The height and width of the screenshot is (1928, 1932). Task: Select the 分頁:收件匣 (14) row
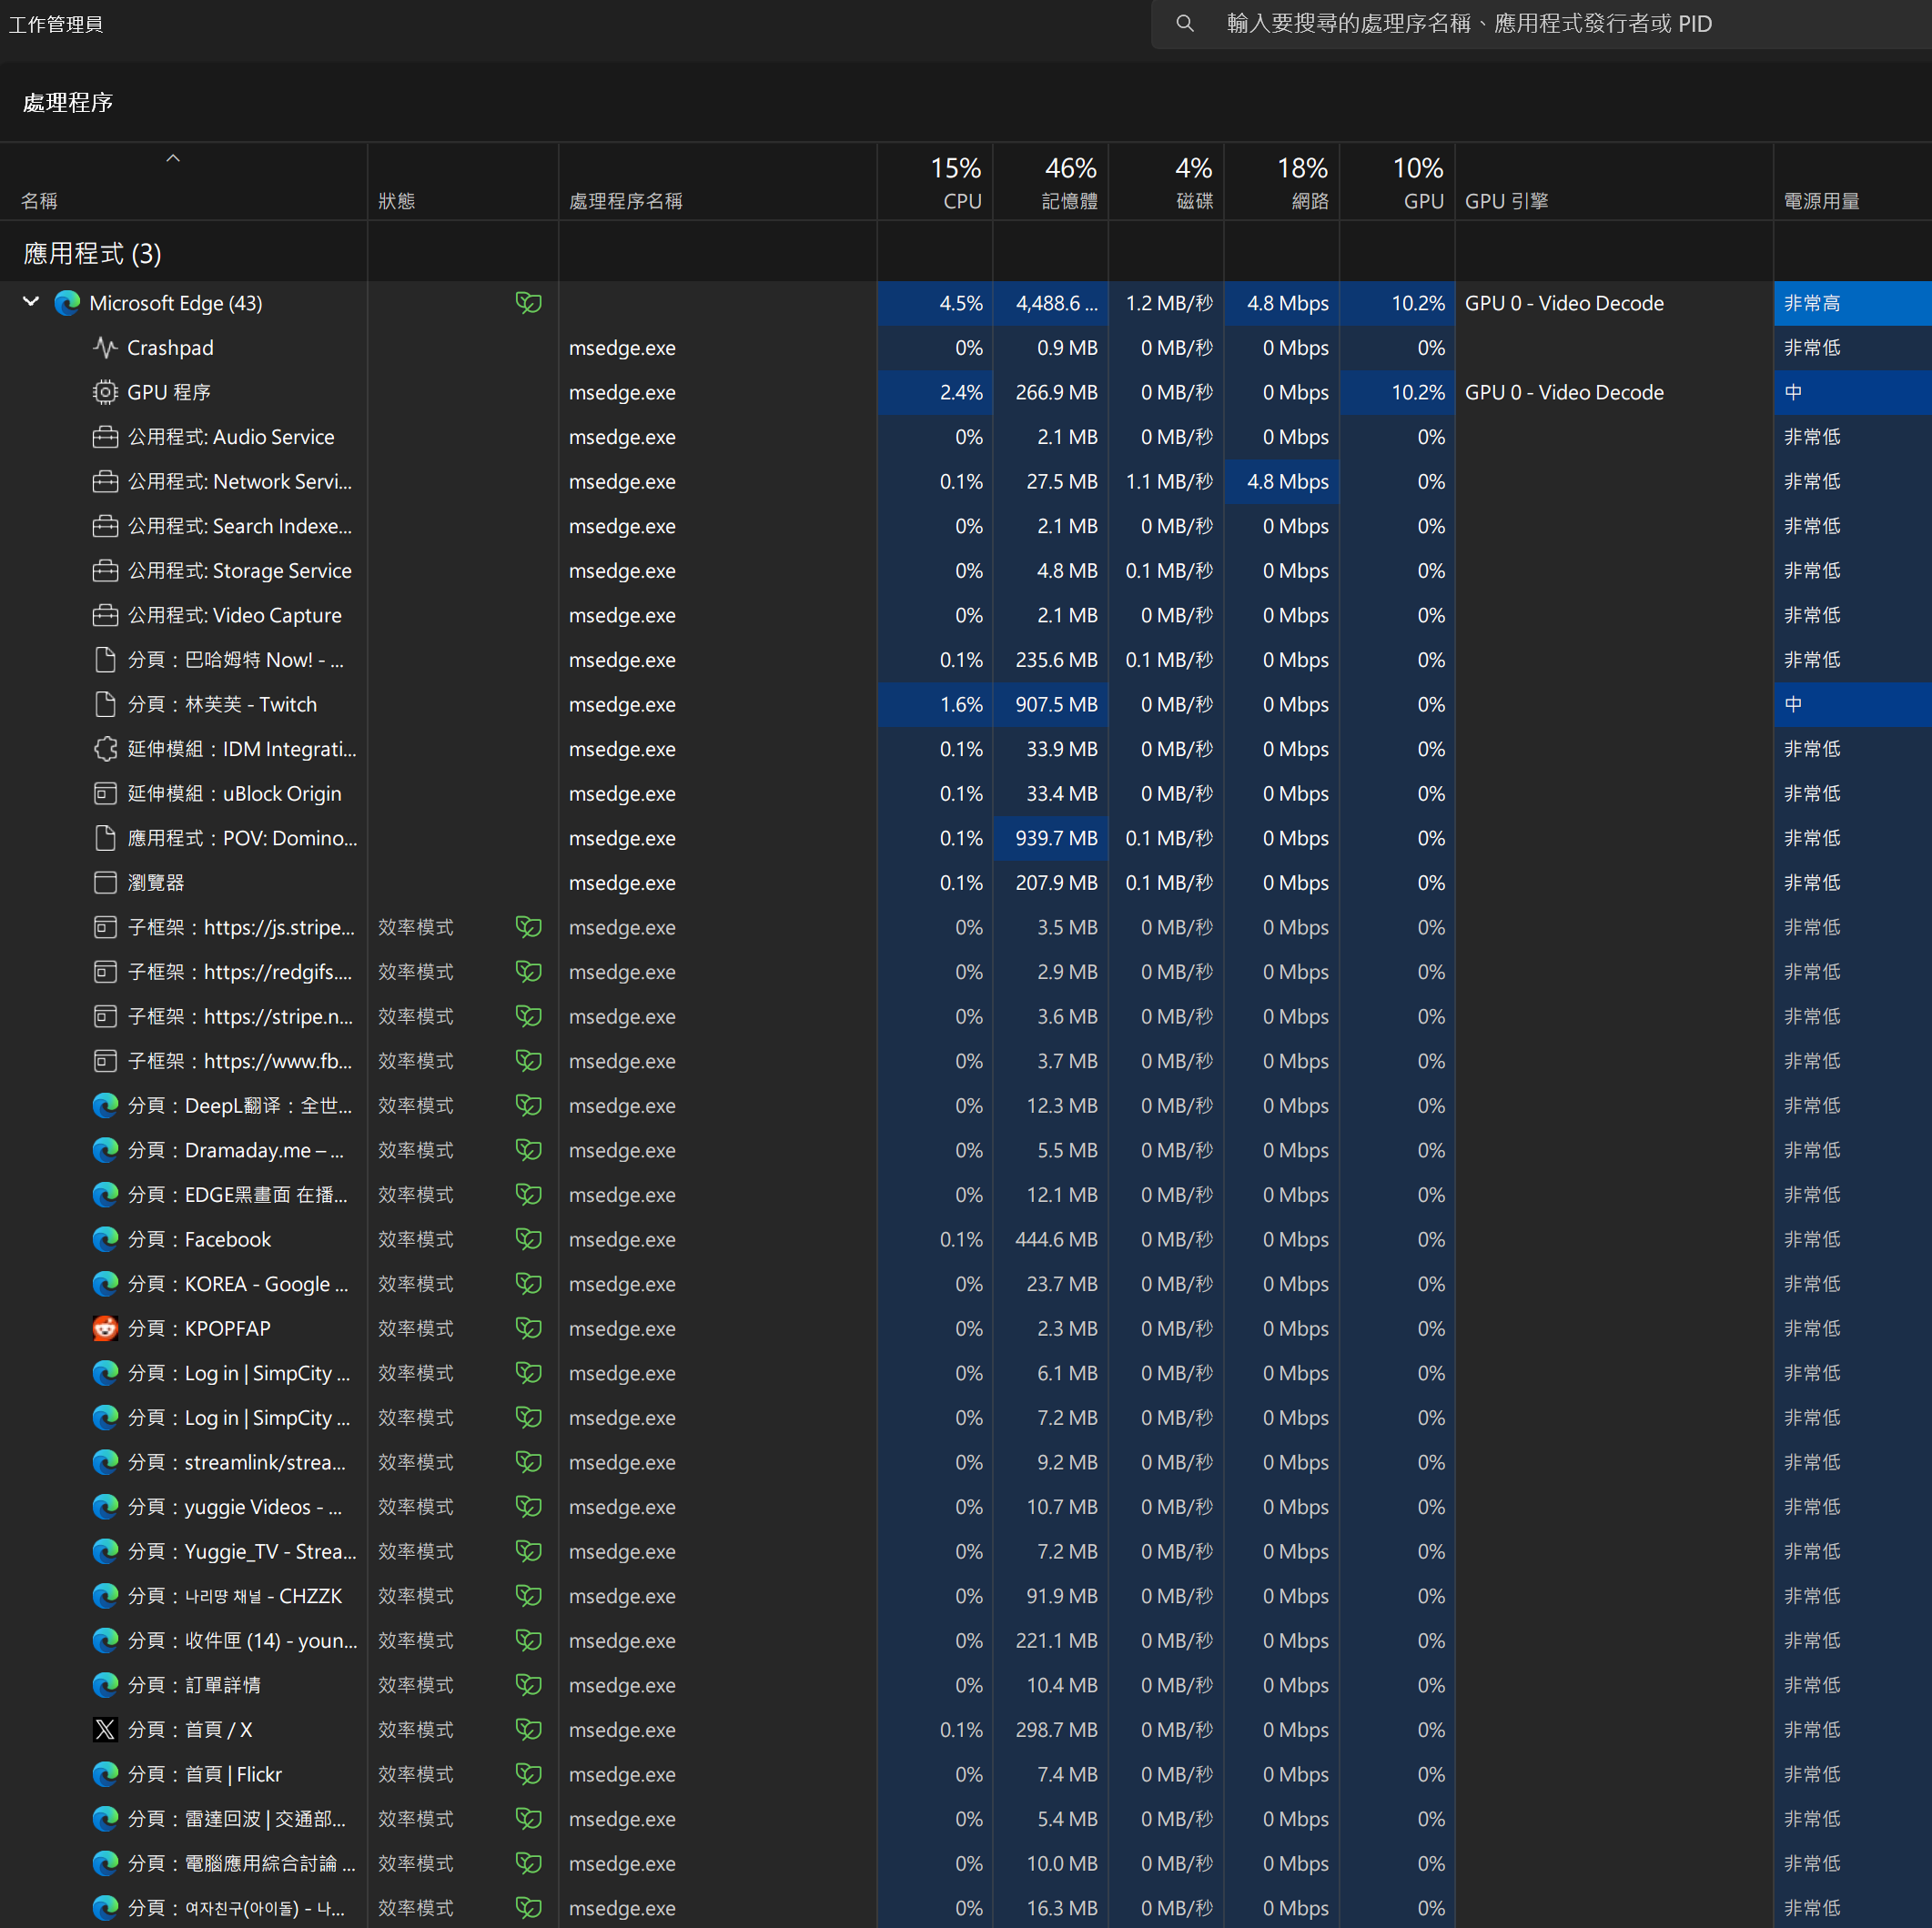(x=966, y=1641)
